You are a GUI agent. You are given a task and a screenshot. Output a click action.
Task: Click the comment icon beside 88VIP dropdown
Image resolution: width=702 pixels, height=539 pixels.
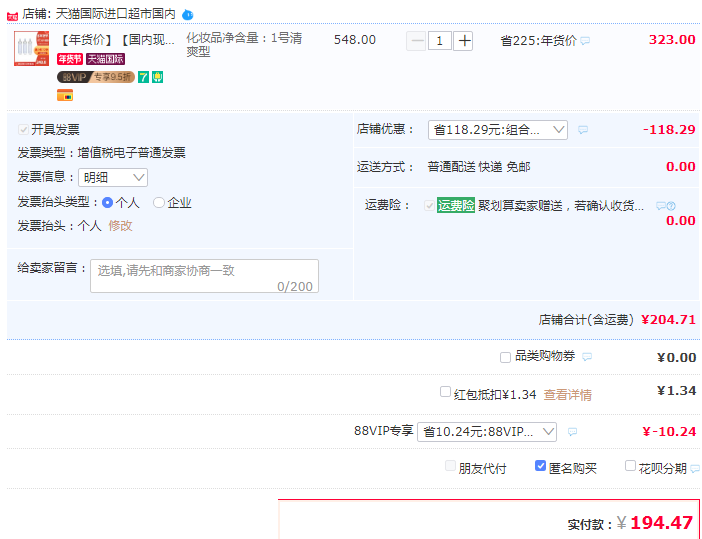pyautogui.click(x=572, y=432)
